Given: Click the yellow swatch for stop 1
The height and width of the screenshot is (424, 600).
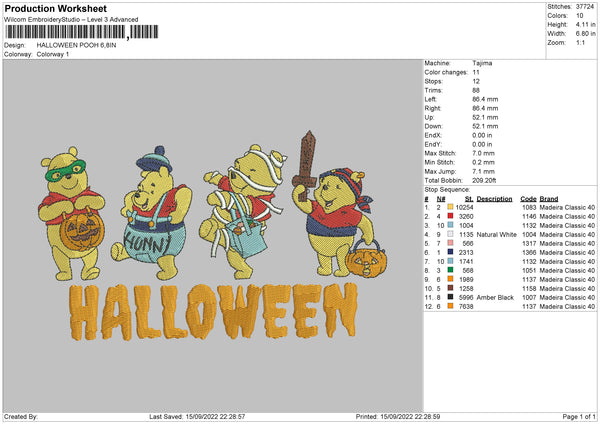Looking at the screenshot, I should click(x=450, y=206).
